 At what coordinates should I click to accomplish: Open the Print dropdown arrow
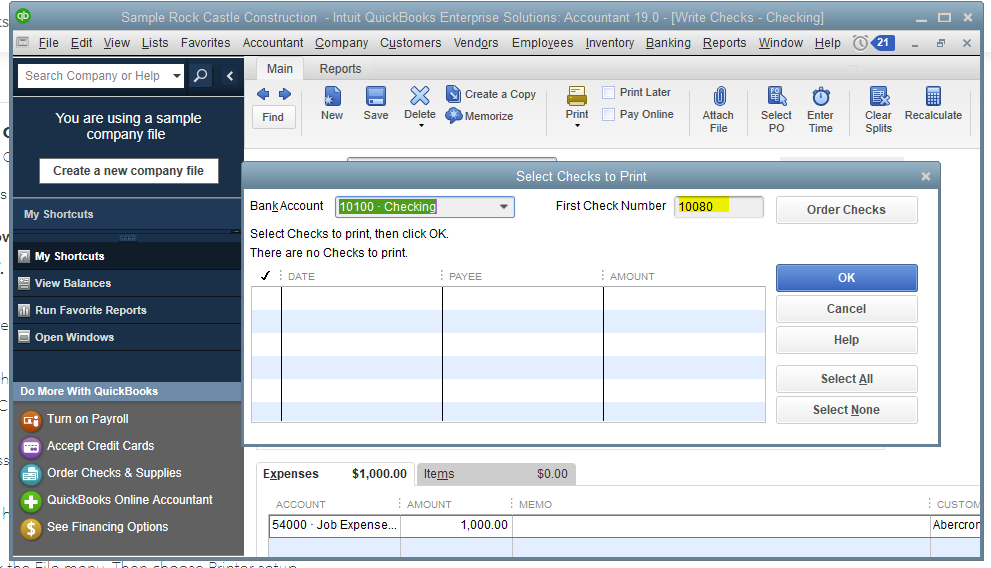coord(577,126)
